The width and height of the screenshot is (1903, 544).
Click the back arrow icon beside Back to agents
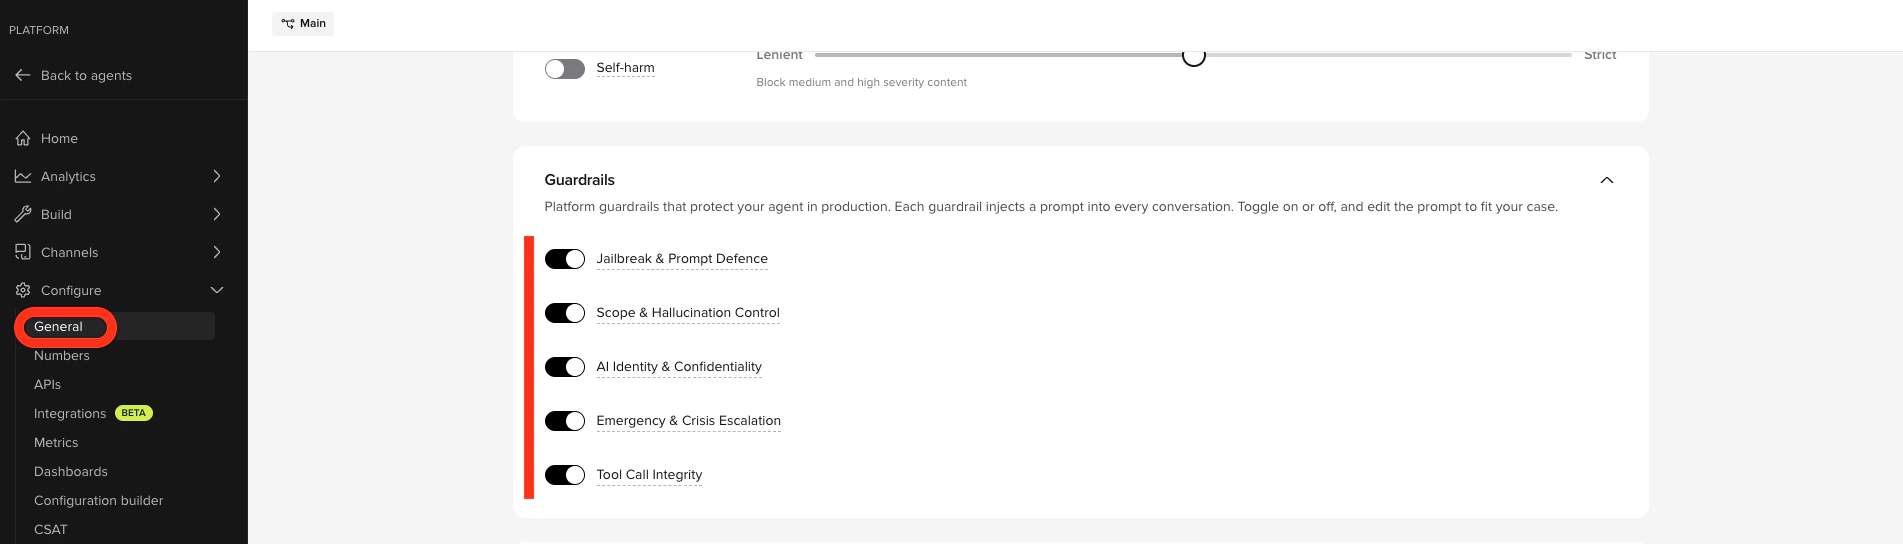pyautogui.click(x=23, y=75)
